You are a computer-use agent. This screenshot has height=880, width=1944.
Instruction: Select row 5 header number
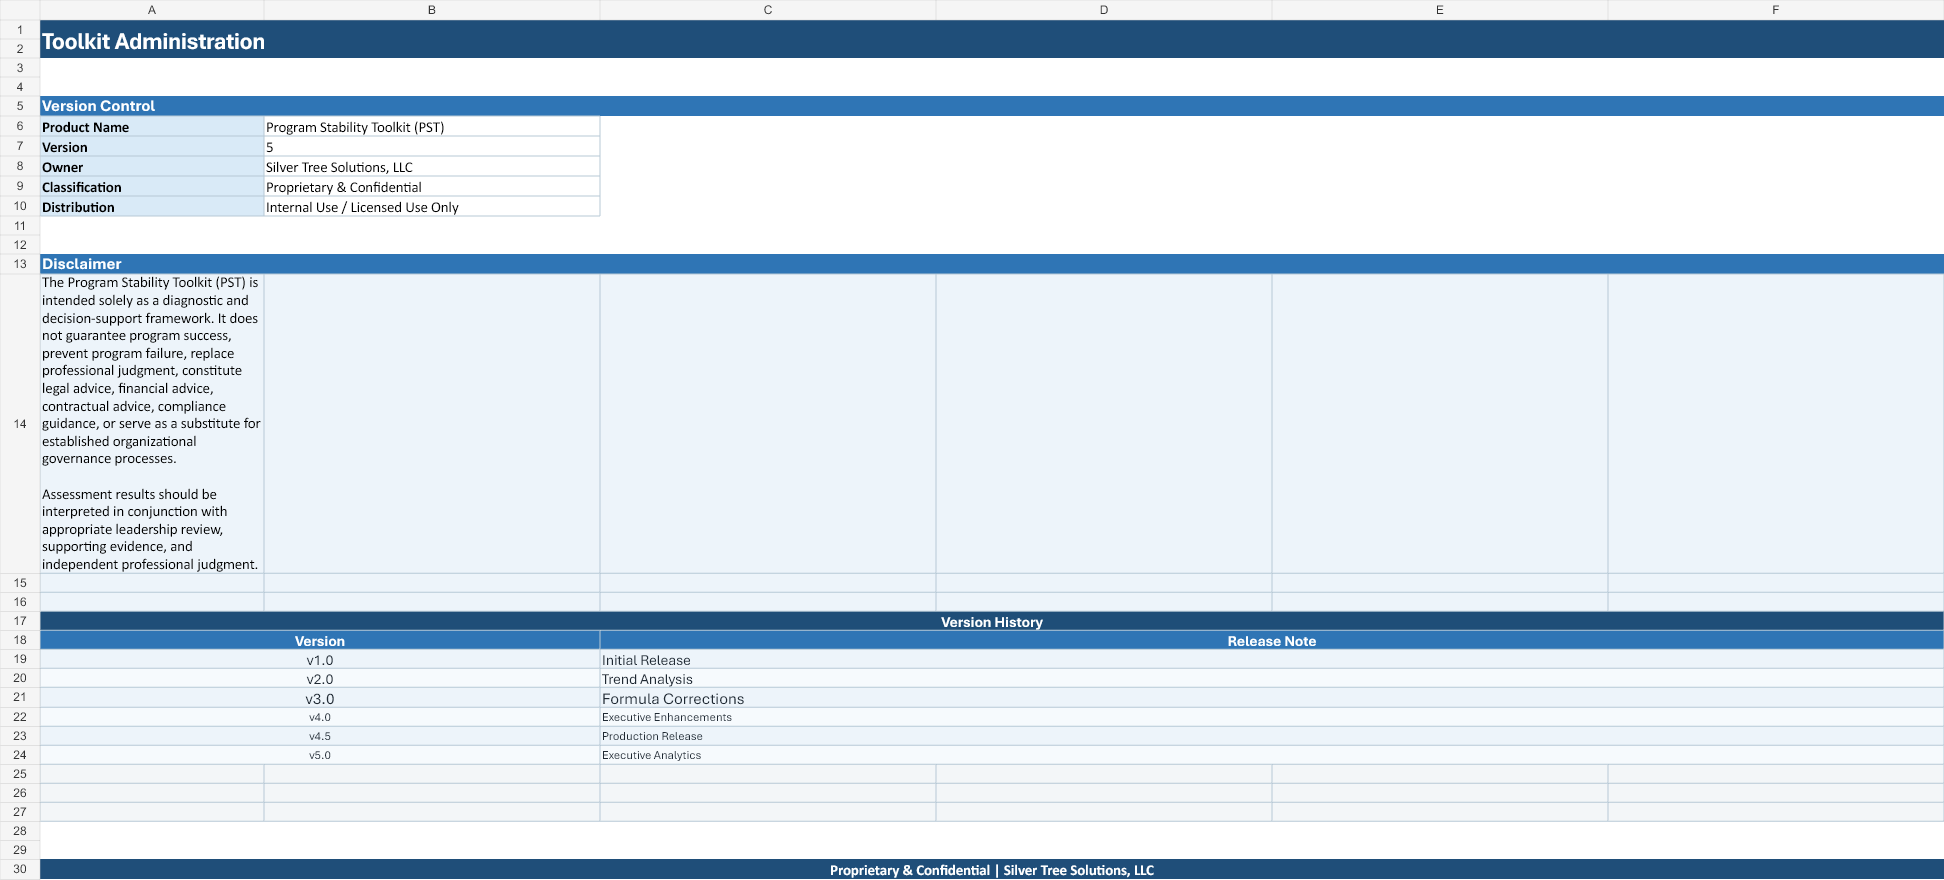coord(20,106)
